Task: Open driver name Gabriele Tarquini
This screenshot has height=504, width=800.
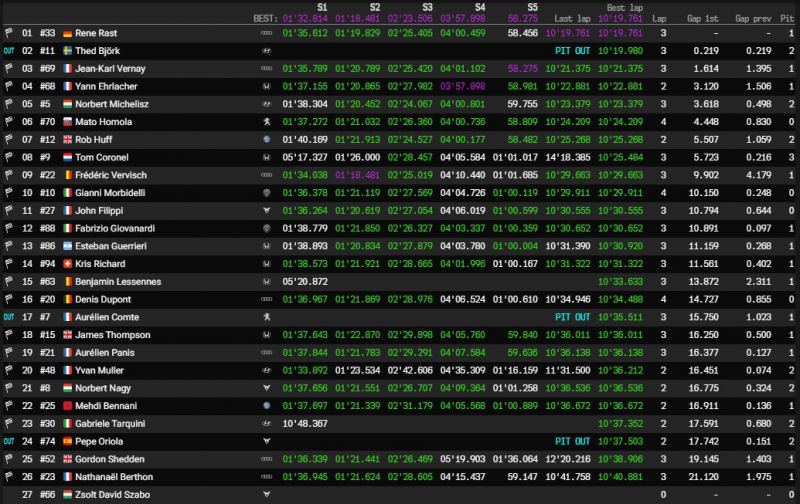Action: [x=110, y=423]
